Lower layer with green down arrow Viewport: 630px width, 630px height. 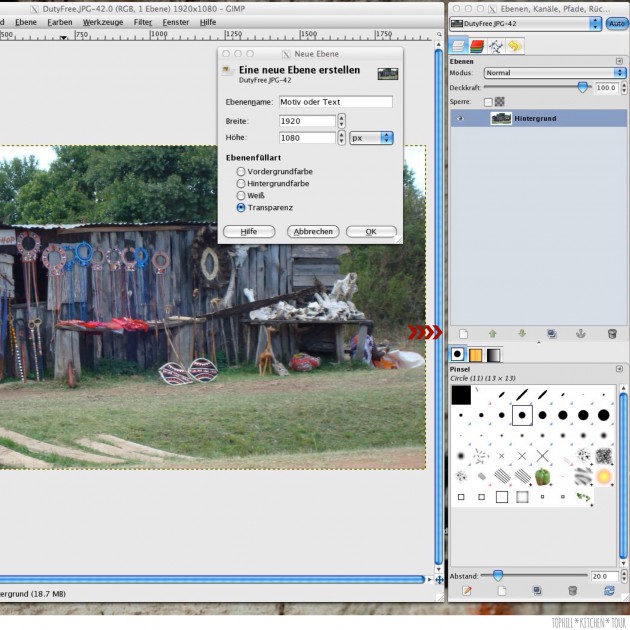(x=522, y=333)
